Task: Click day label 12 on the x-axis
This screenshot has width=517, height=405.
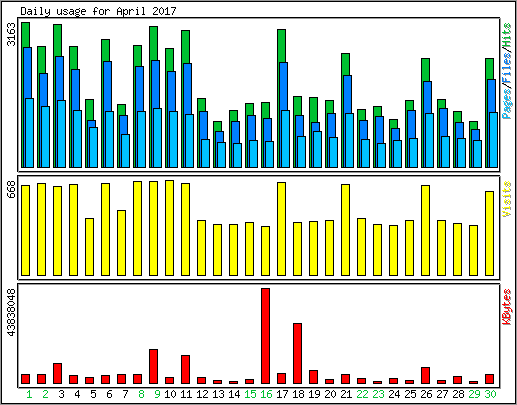Action: tap(202, 394)
